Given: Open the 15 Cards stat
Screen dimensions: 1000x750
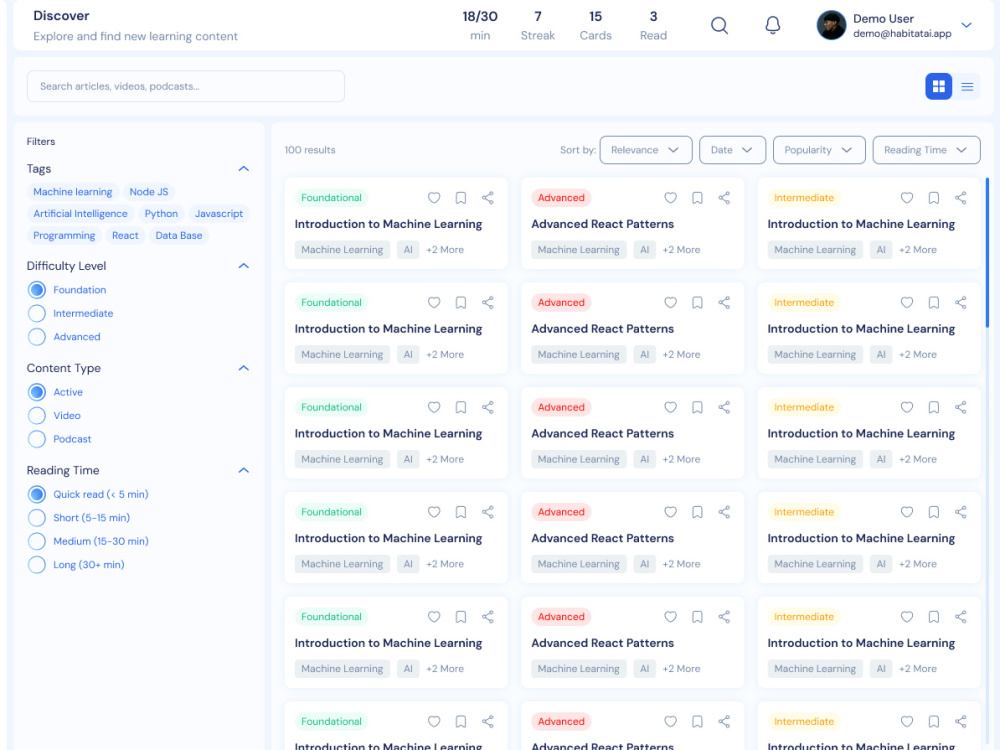Looking at the screenshot, I should [x=596, y=26].
